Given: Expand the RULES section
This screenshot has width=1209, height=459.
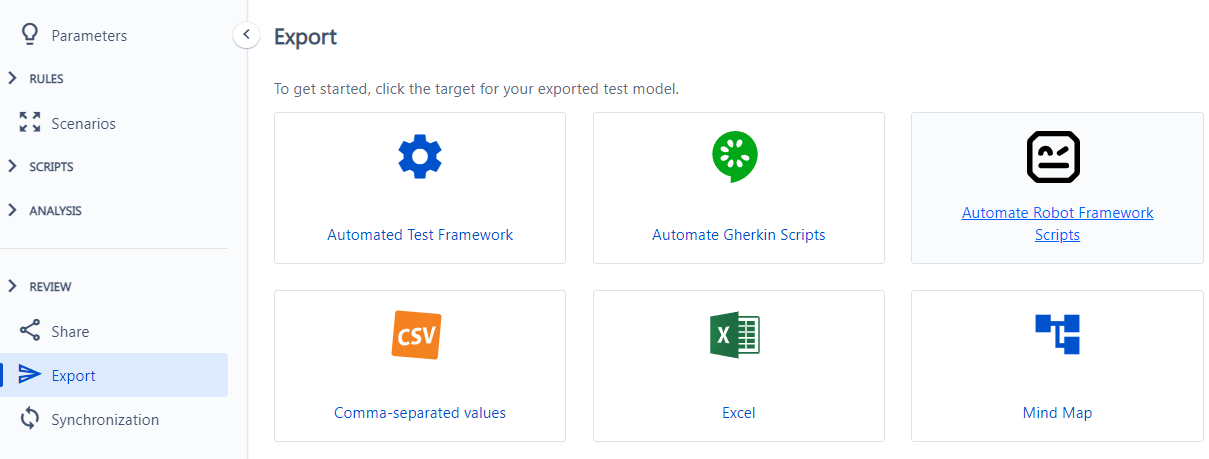Looking at the screenshot, I should [12, 78].
